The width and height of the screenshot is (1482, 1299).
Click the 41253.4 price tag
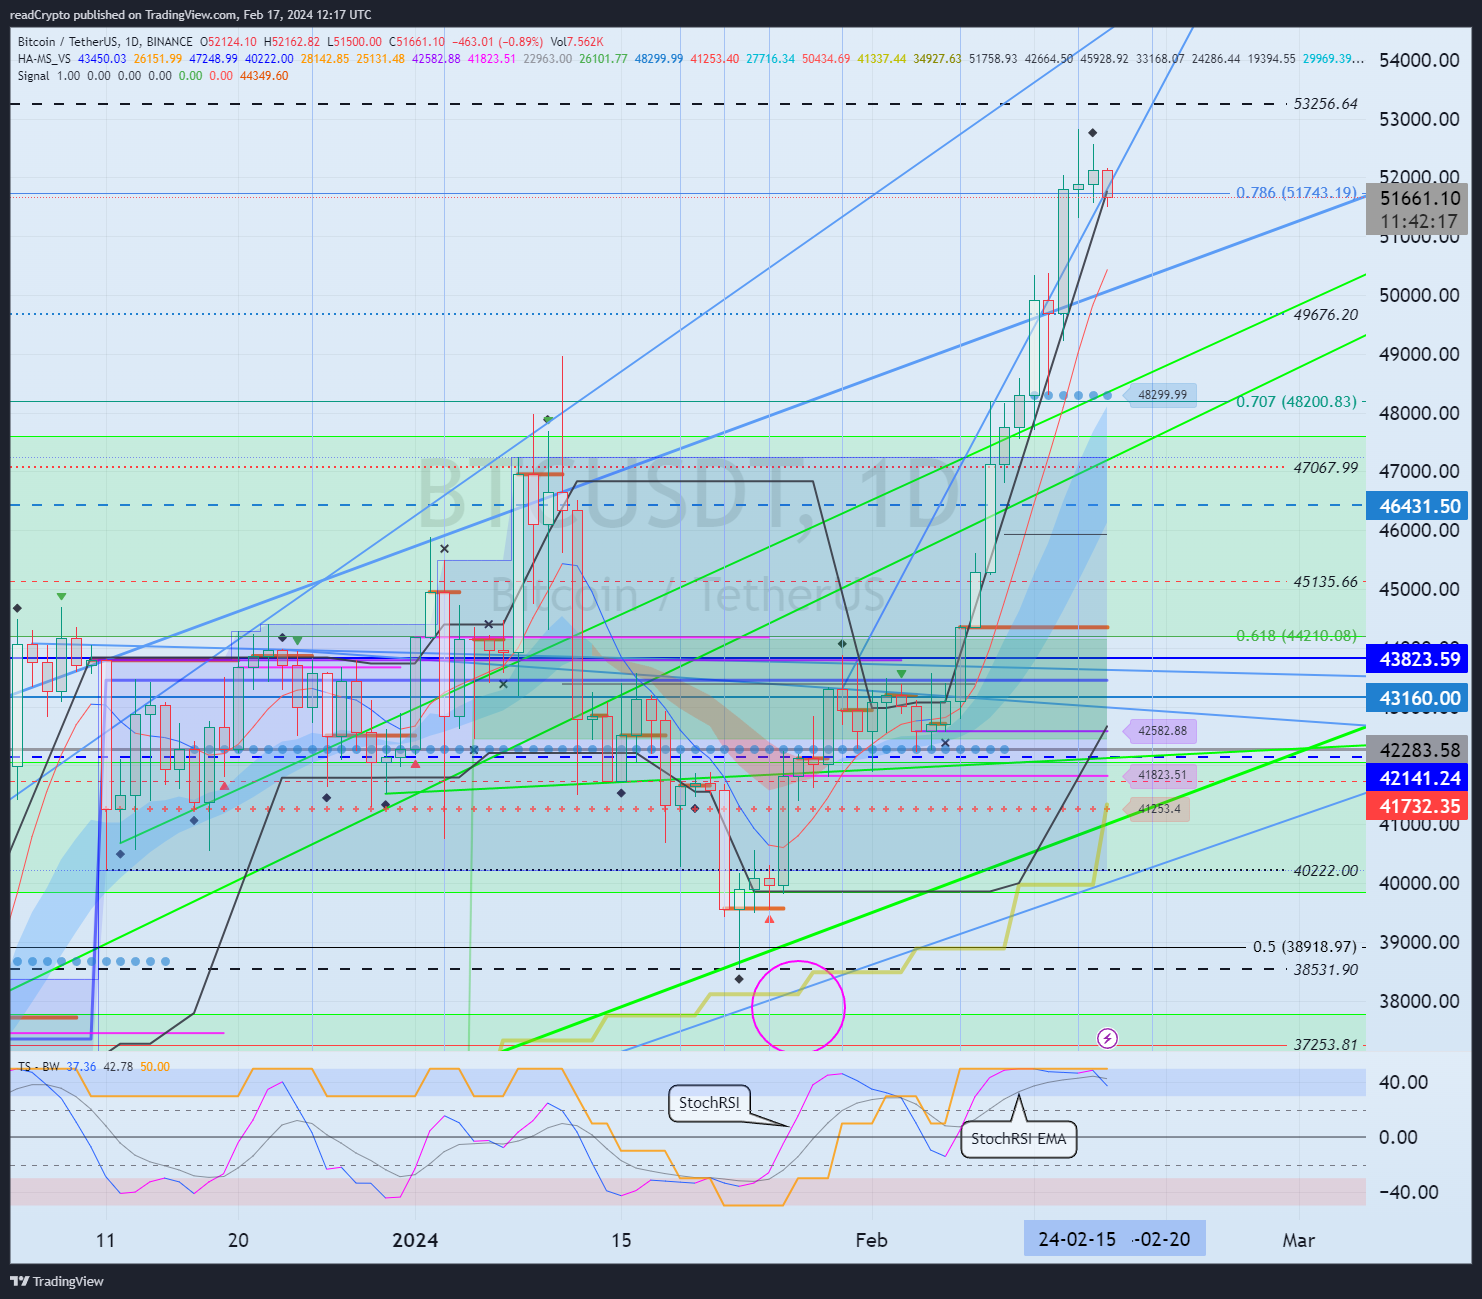point(1158,809)
